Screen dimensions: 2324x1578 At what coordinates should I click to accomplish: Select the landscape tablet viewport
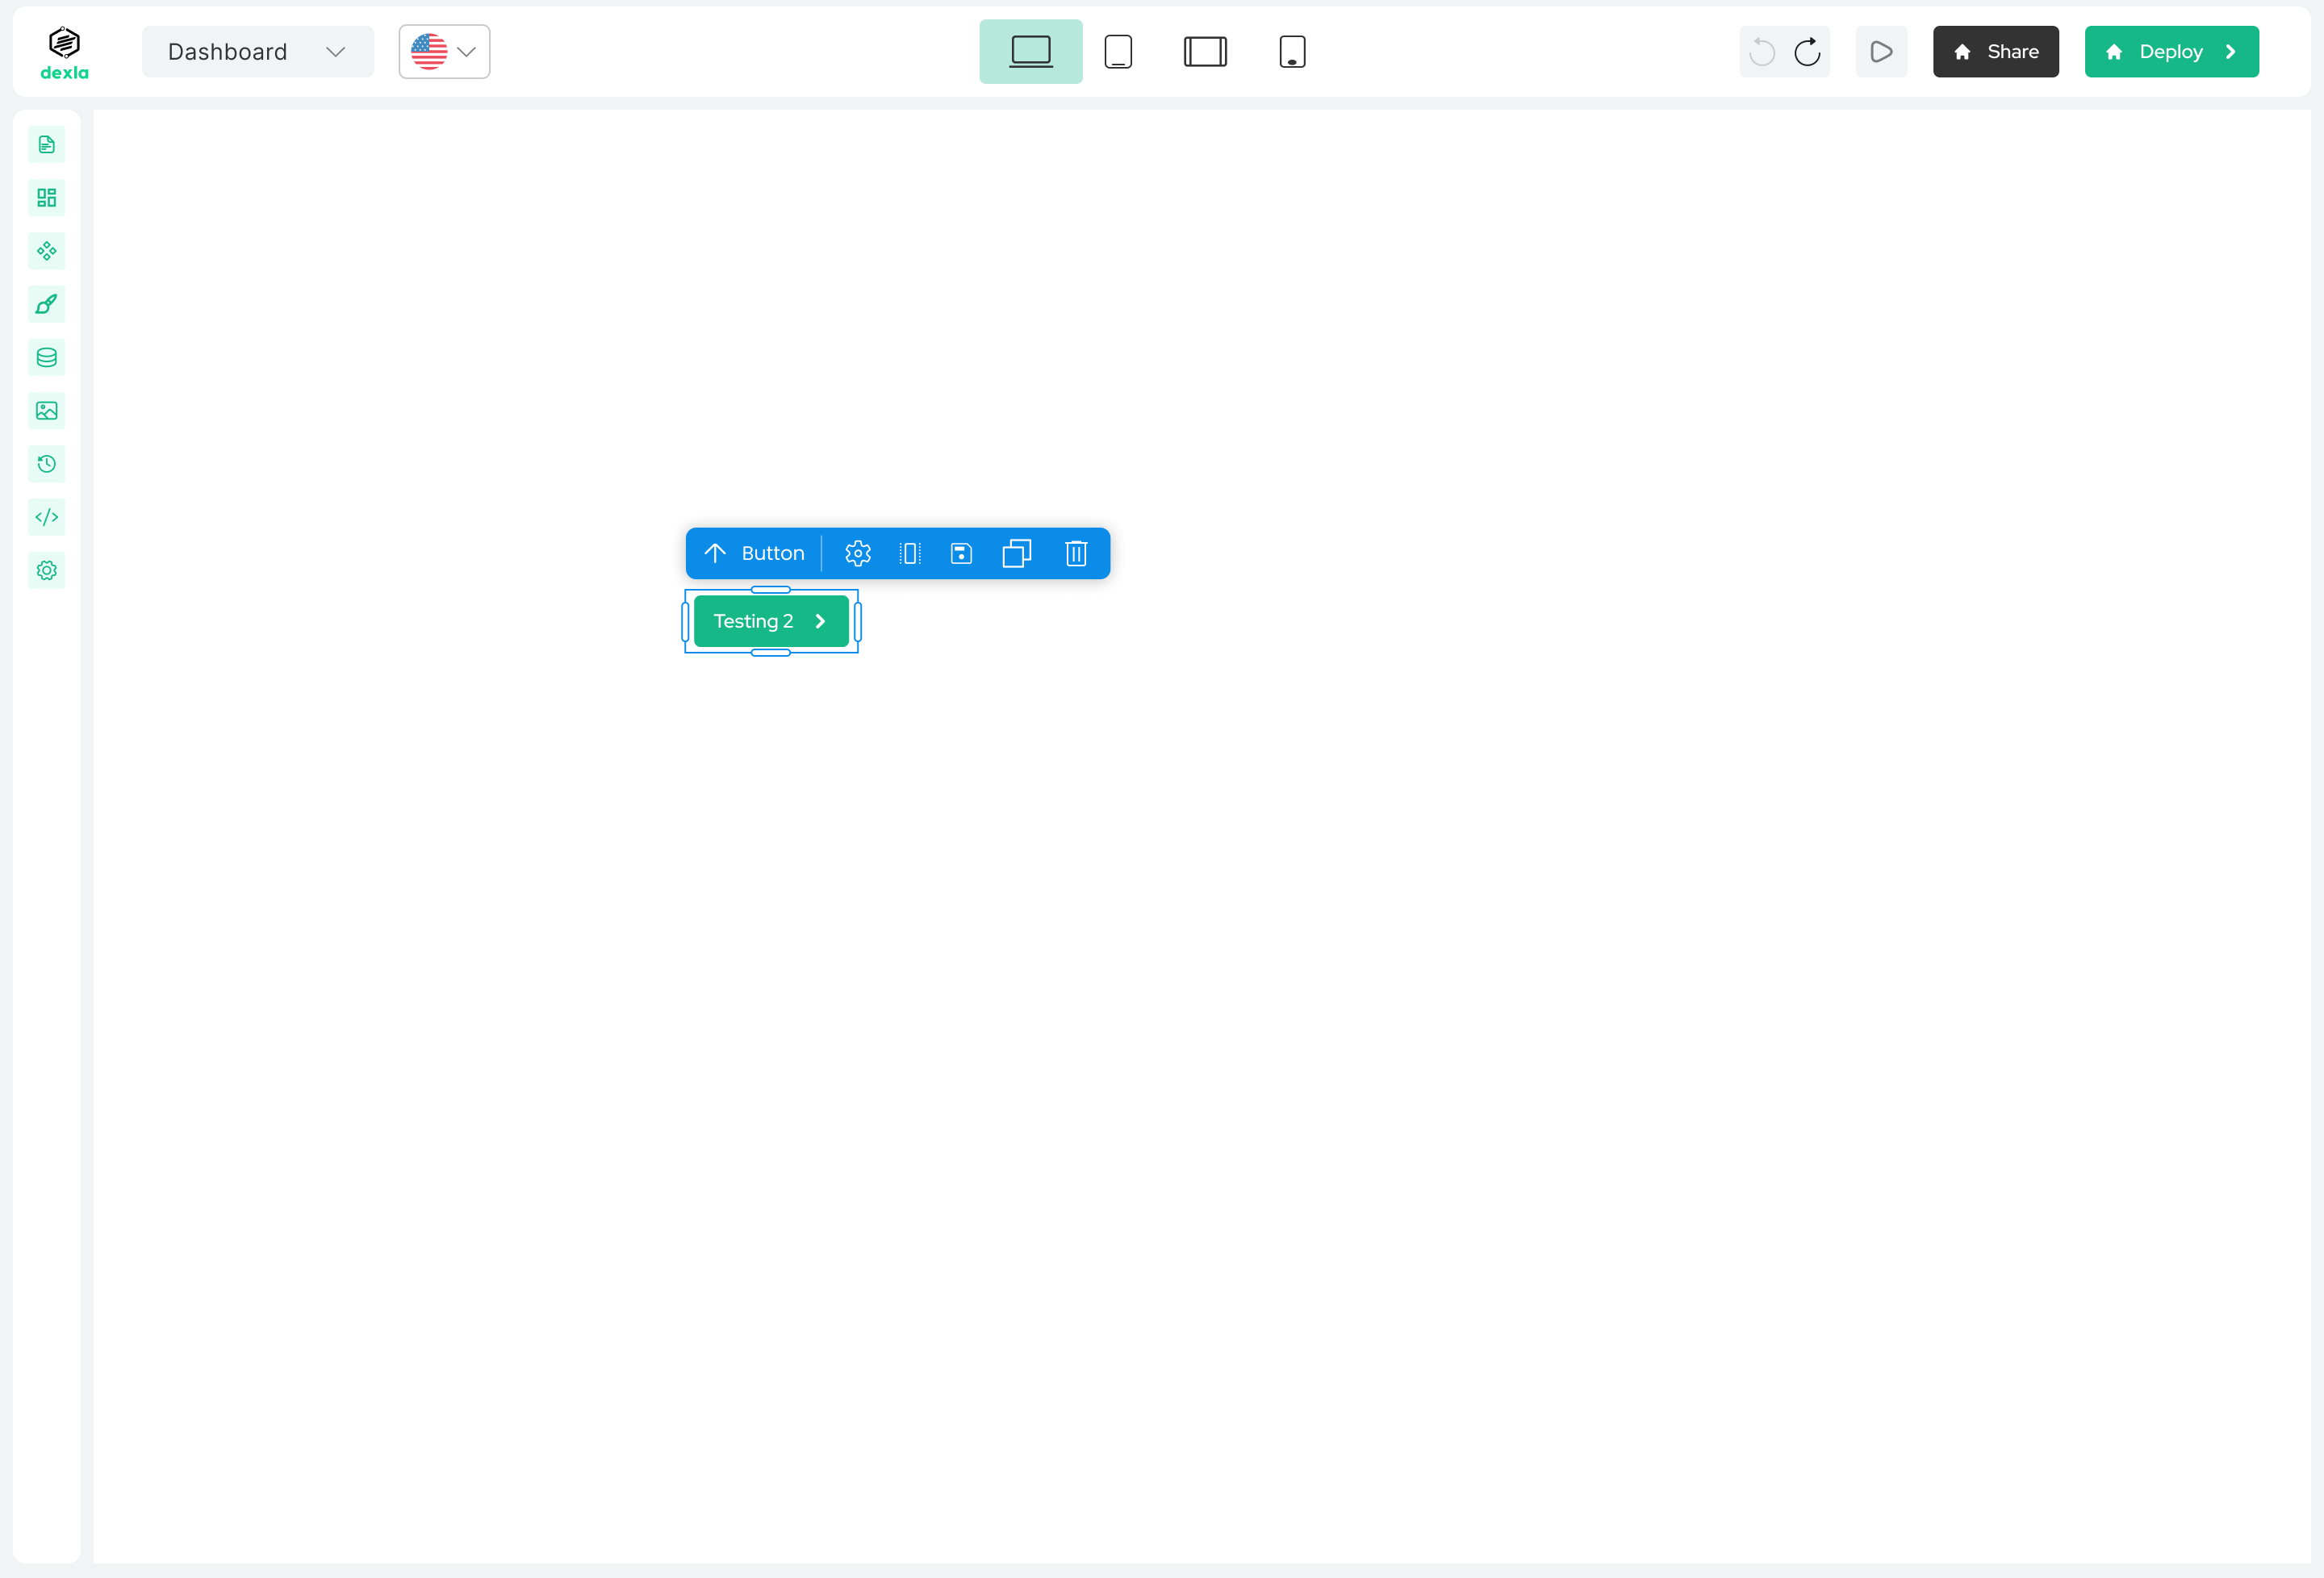coord(1205,52)
